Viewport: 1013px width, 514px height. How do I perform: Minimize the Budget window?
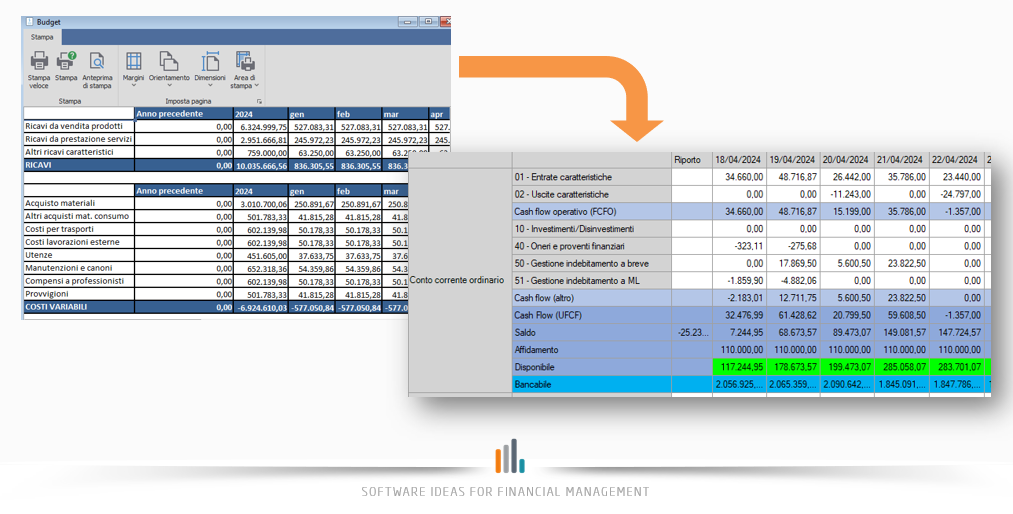[407, 22]
